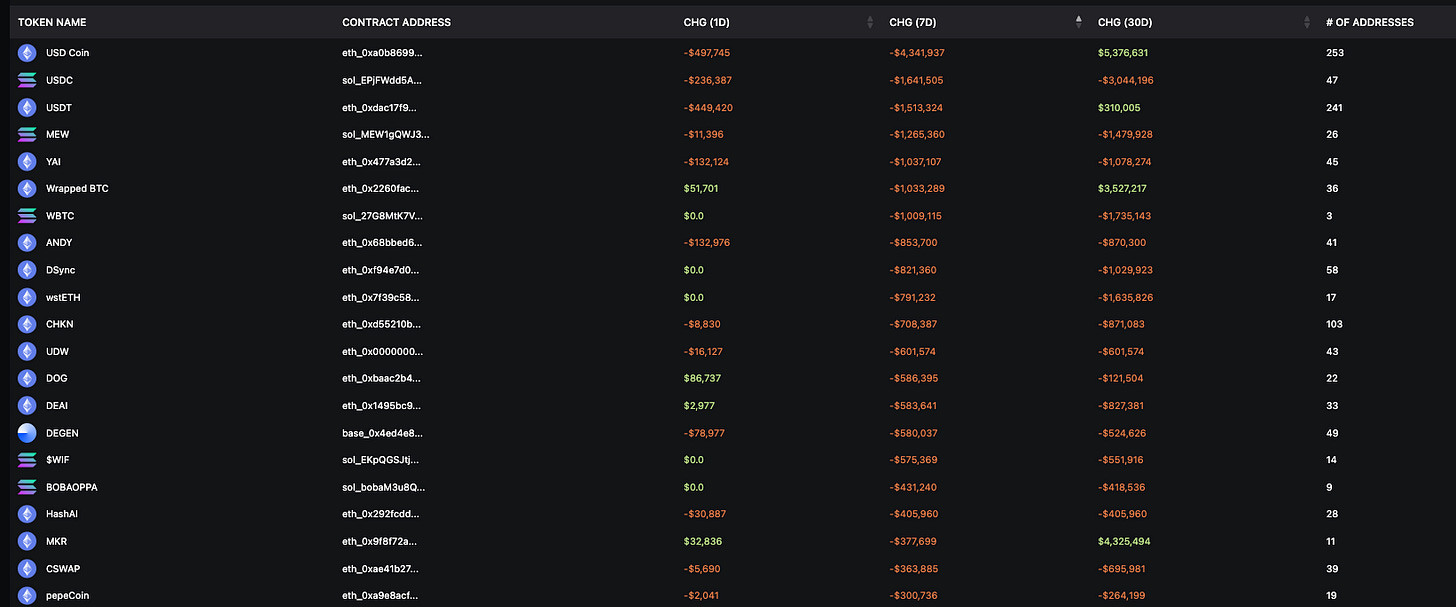The height and width of the screenshot is (607, 1456).
Task: Click the 1D change value $51,701
Action: (701, 188)
